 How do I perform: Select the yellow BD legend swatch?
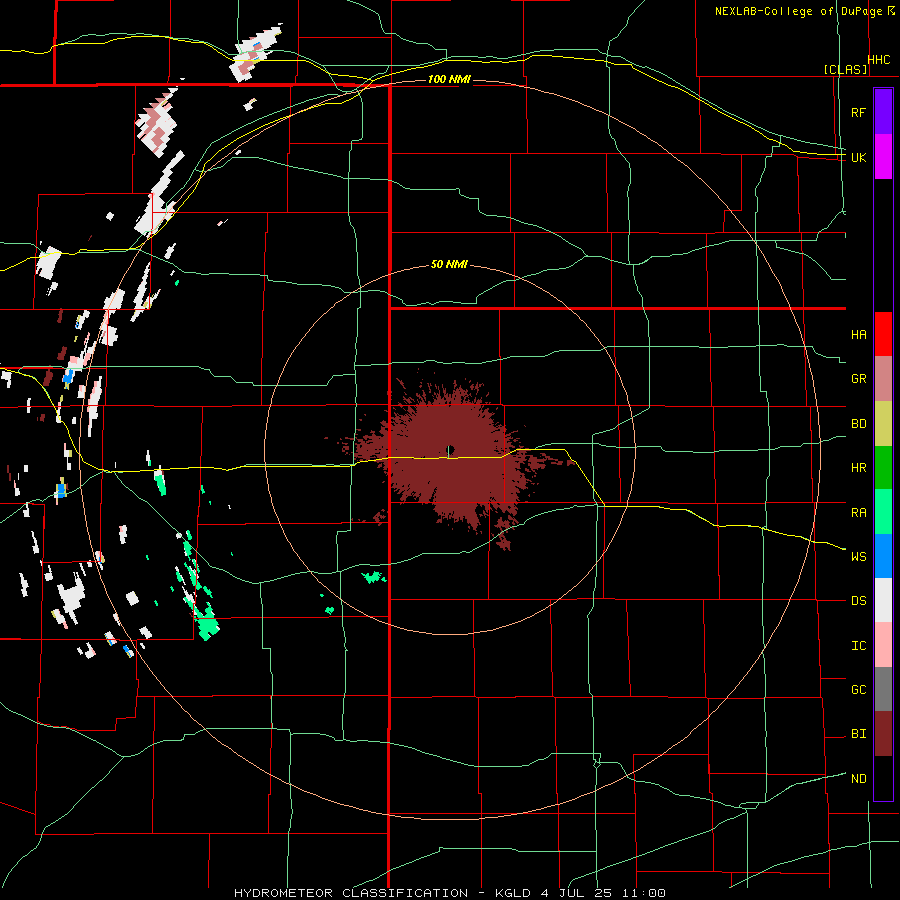click(x=883, y=424)
